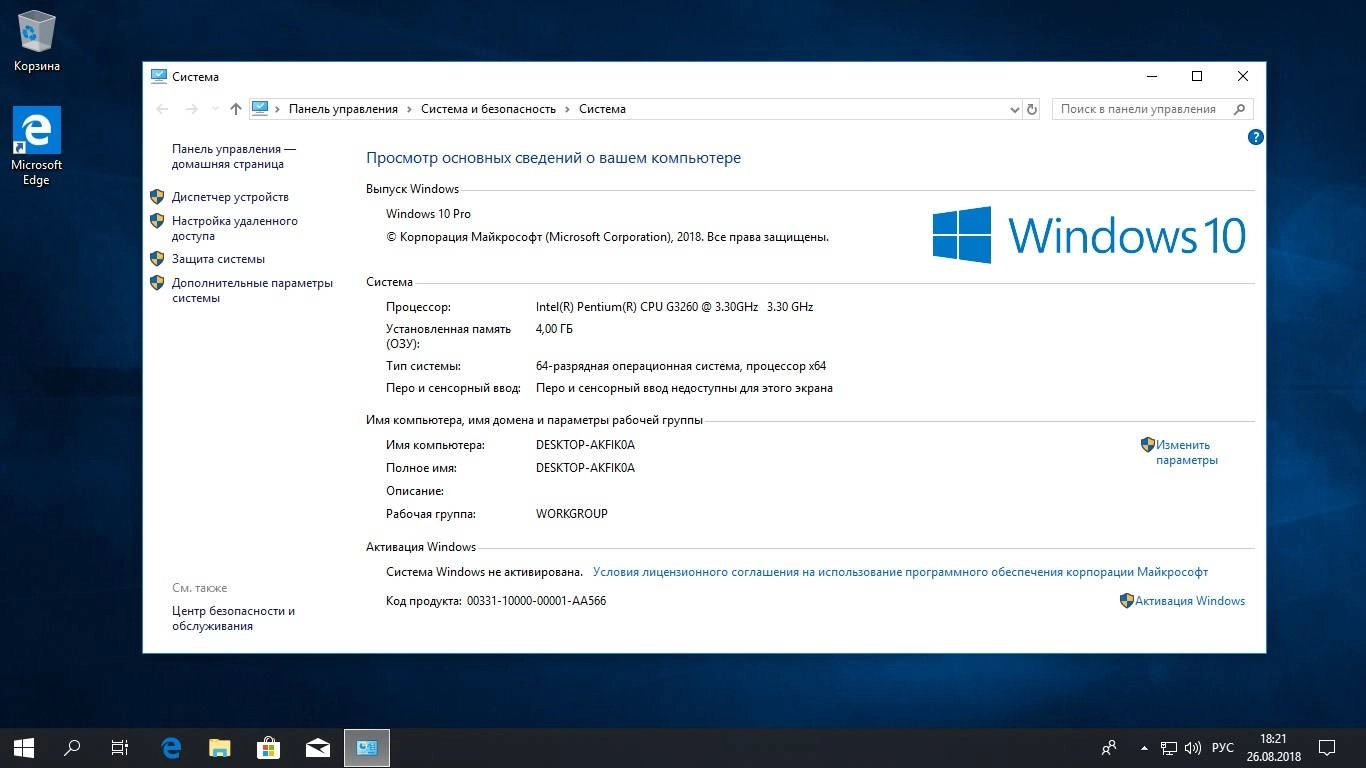
Task: Click the WORKGROUP value
Action: tap(572, 514)
